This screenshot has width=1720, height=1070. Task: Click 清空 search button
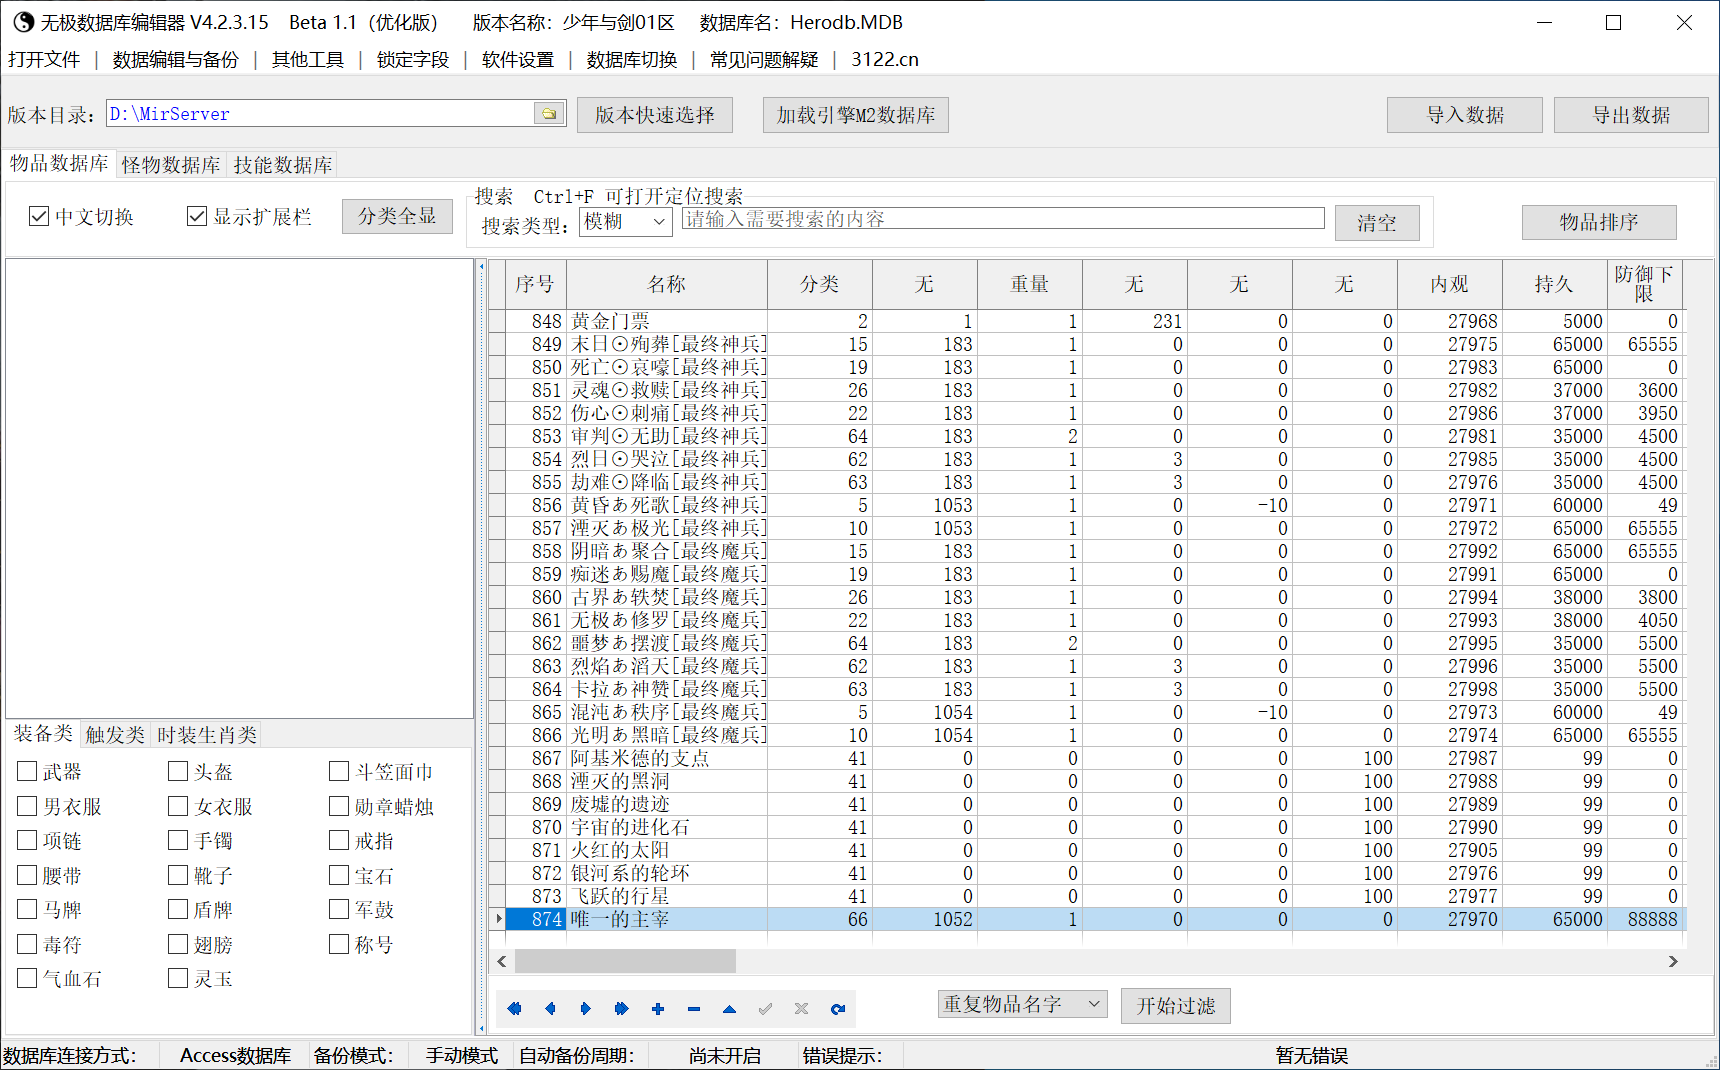click(1377, 223)
